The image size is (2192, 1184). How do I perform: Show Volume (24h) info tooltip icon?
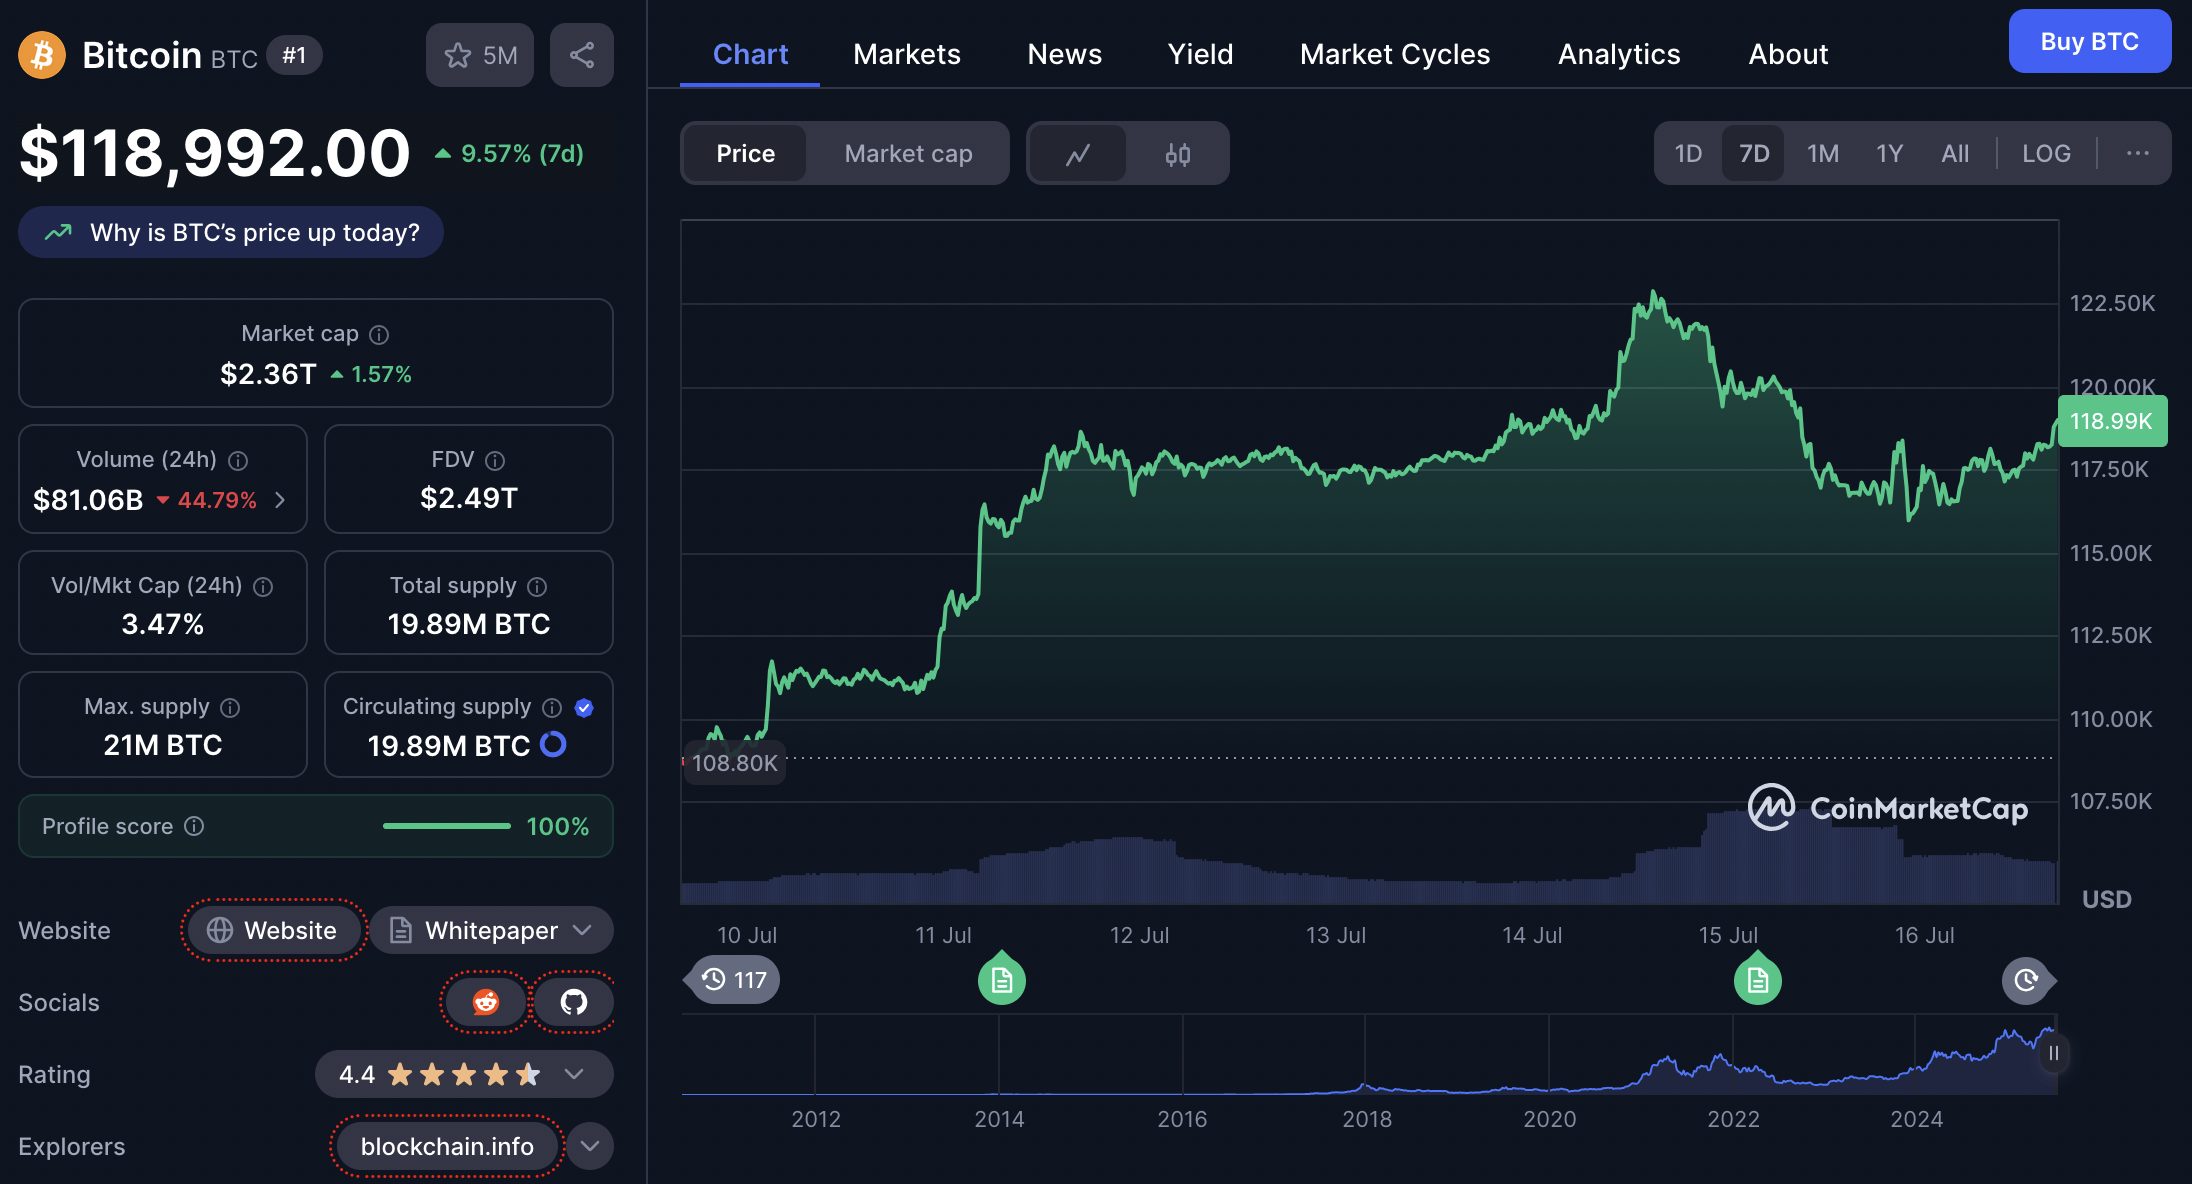coord(238,461)
